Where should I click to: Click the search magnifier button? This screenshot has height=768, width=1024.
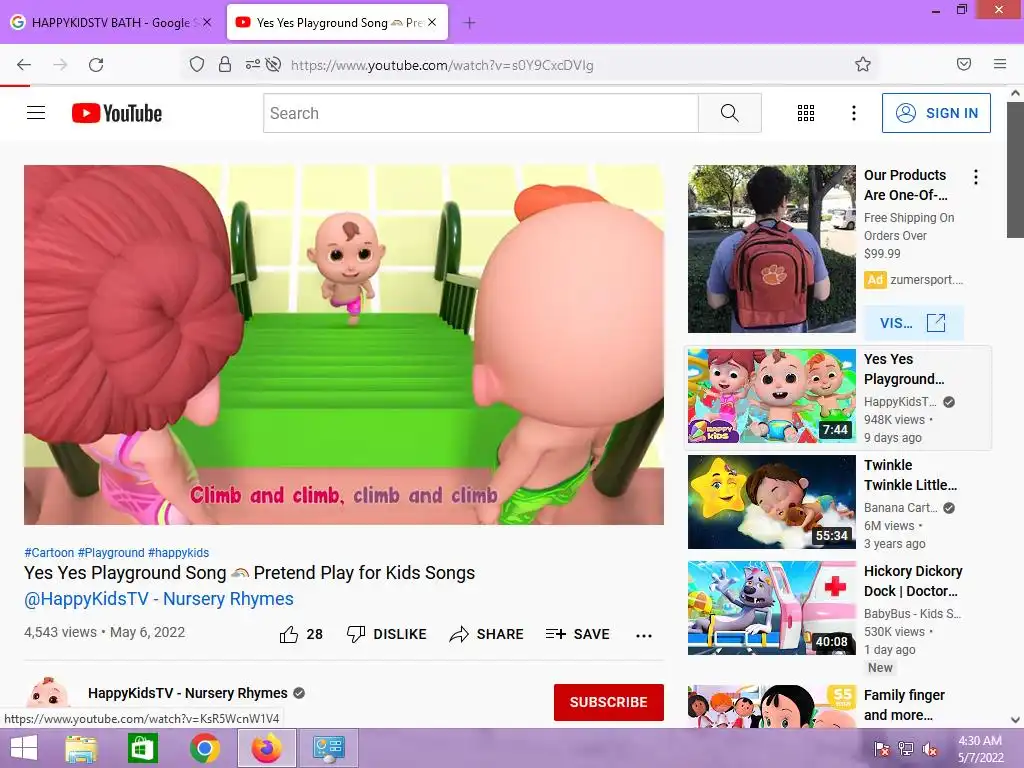coord(729,113)
